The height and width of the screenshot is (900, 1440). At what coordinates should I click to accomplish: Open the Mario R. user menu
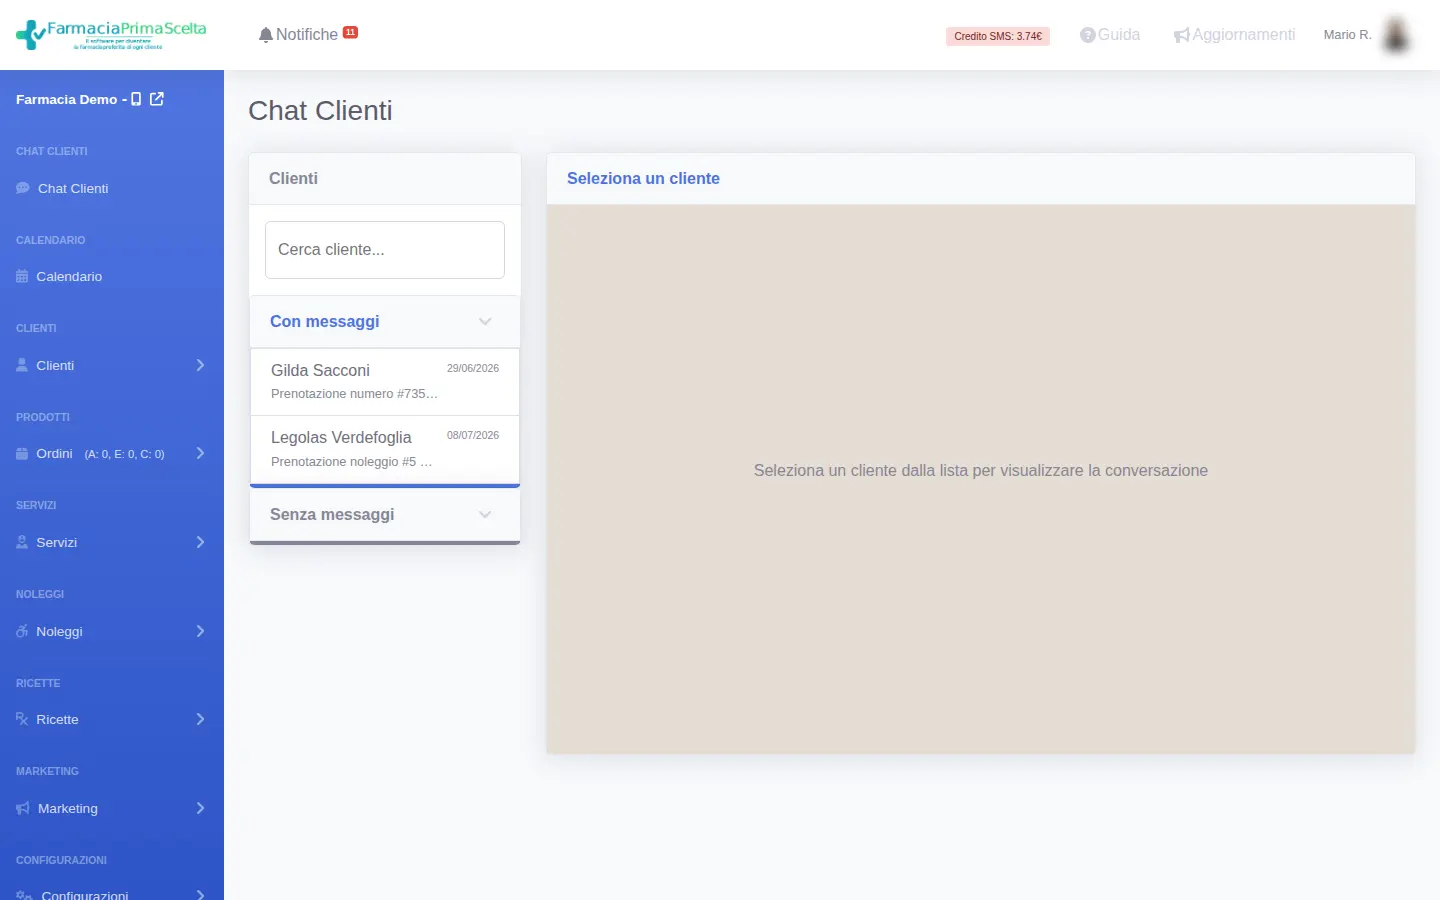pyautogui.click(x=1347, y=35)
